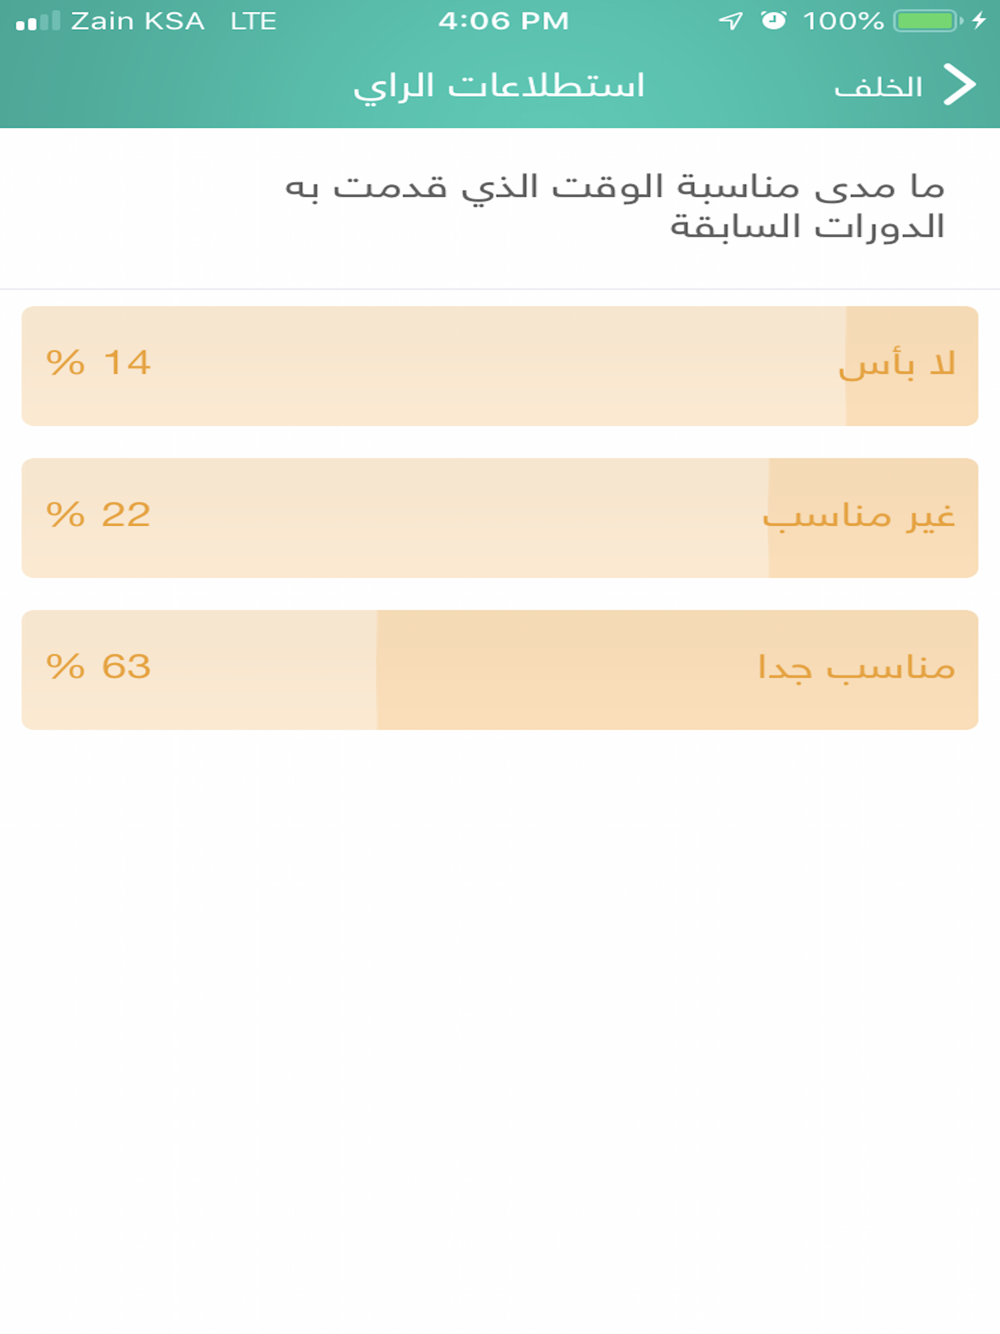Tap the charging bolt icon
The height and width of the screenshot is (1334, 1000).
(x=979, y=21)
